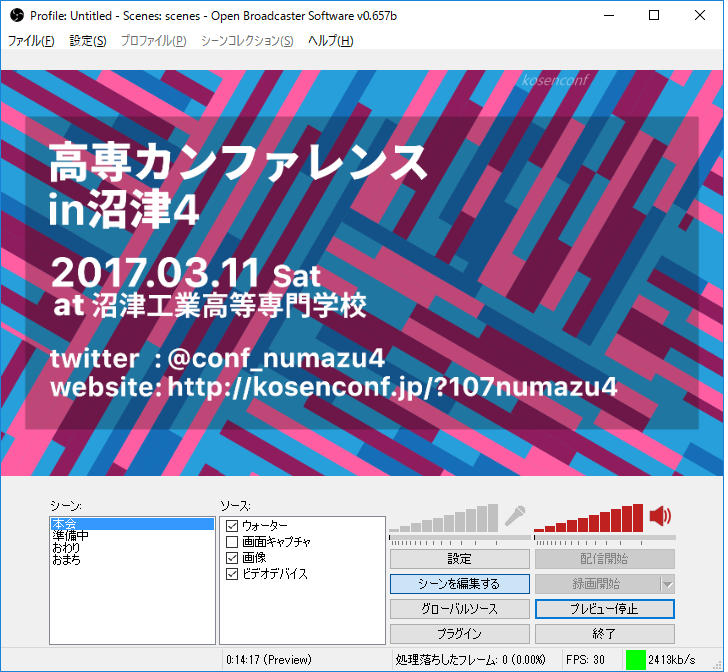Open the プラグイン button
This screenshot has width=728, height=672.
(x=459, y=634)
